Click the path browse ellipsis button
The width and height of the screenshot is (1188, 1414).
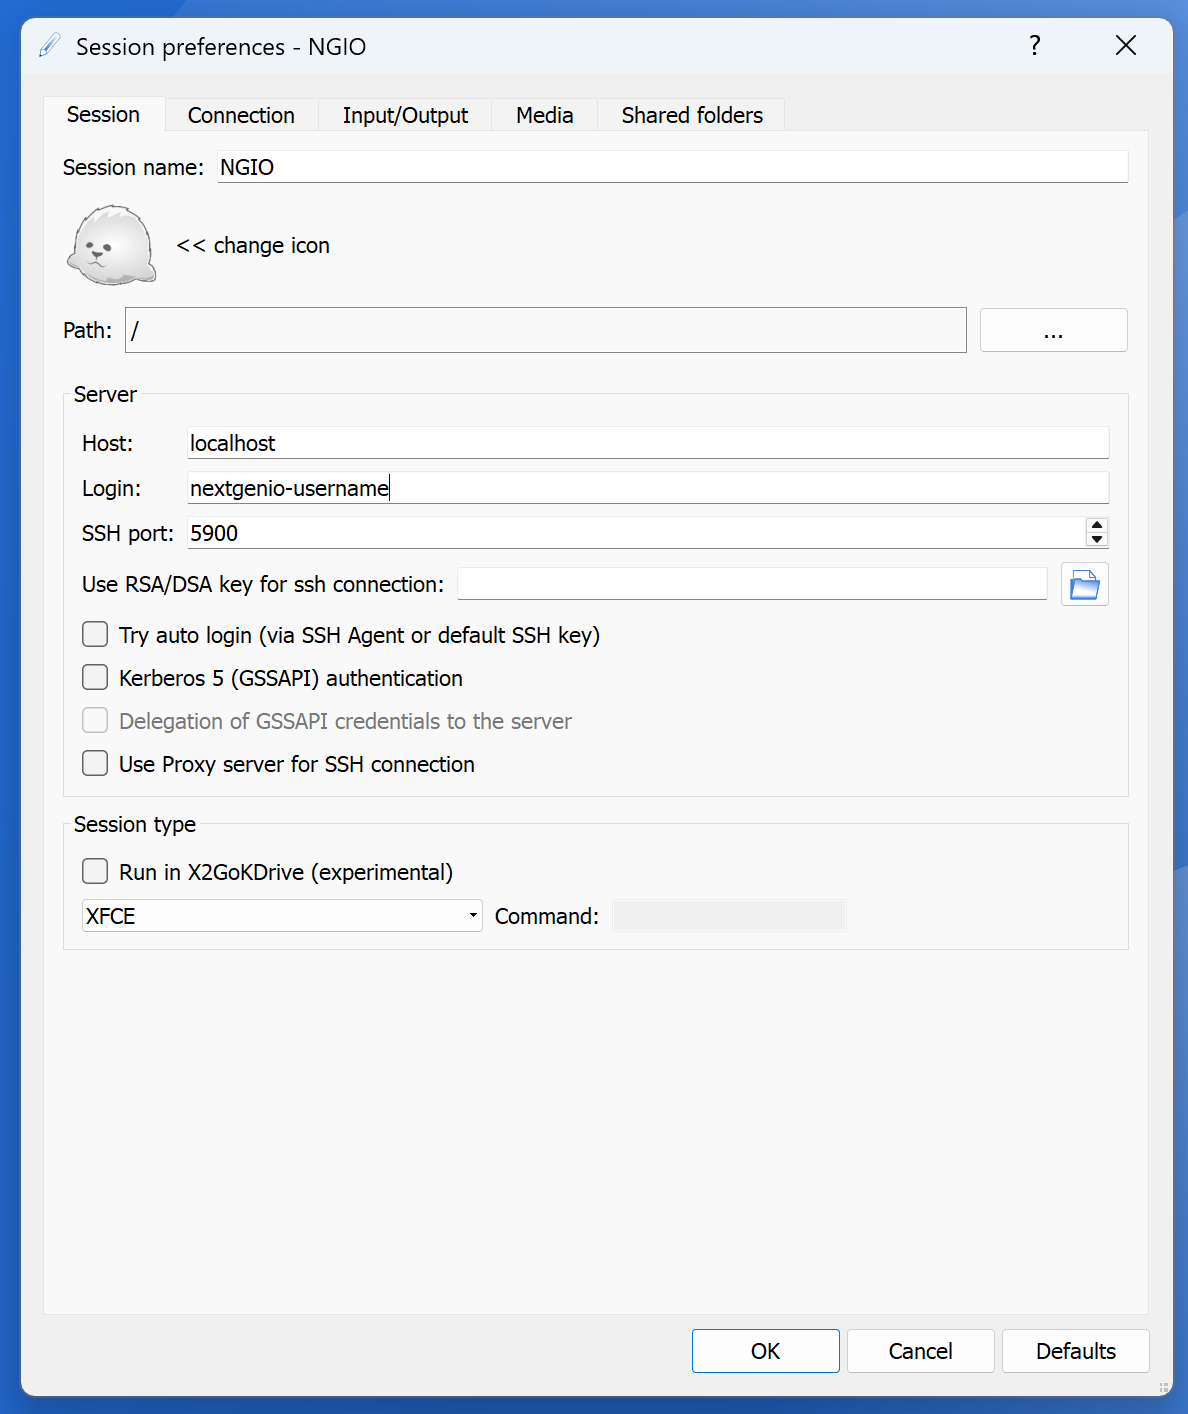[1053, 331]
